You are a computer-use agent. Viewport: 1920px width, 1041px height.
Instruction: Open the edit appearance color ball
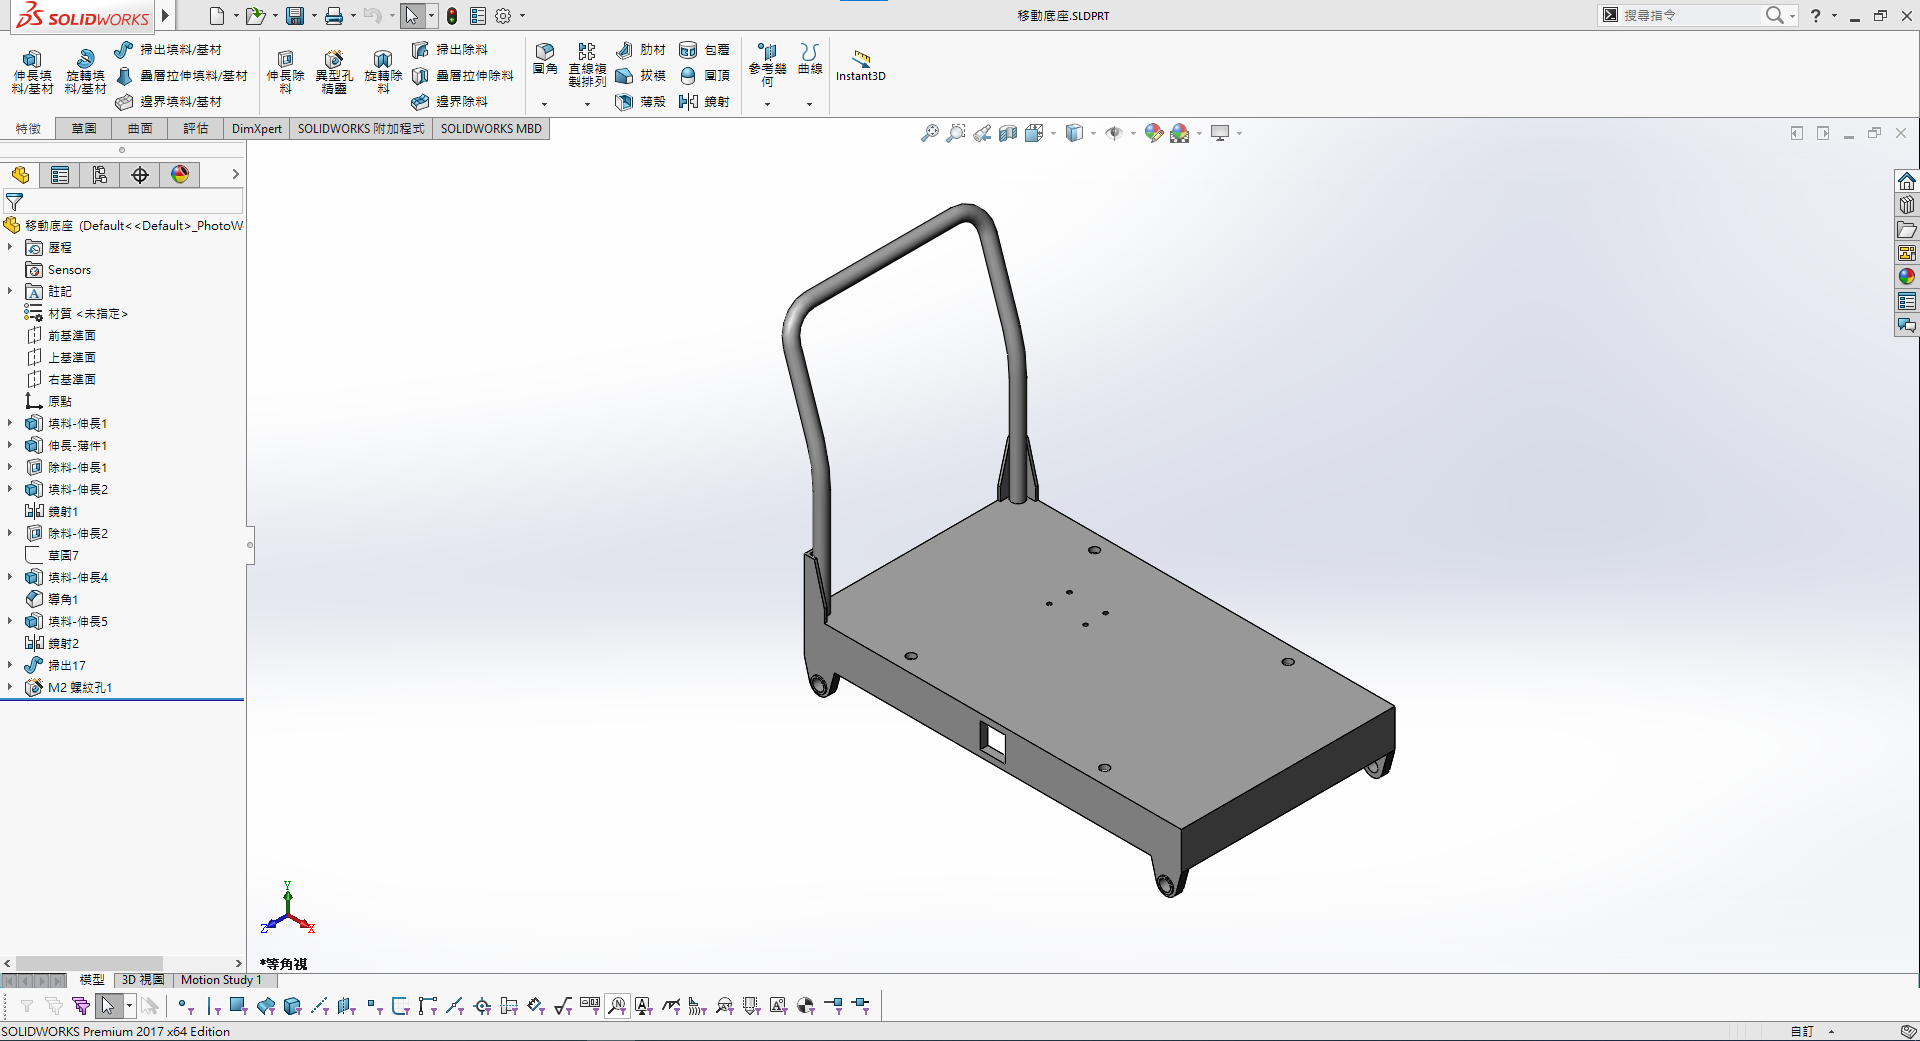(1154, 133)
